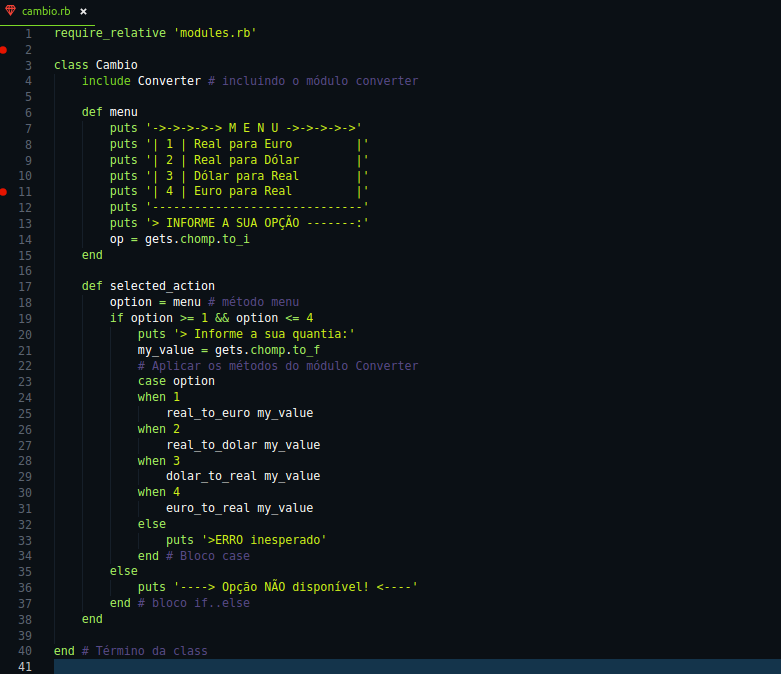Click 'euro_to_real my_value' call
The image size is (781, 674).
[240, 508]
